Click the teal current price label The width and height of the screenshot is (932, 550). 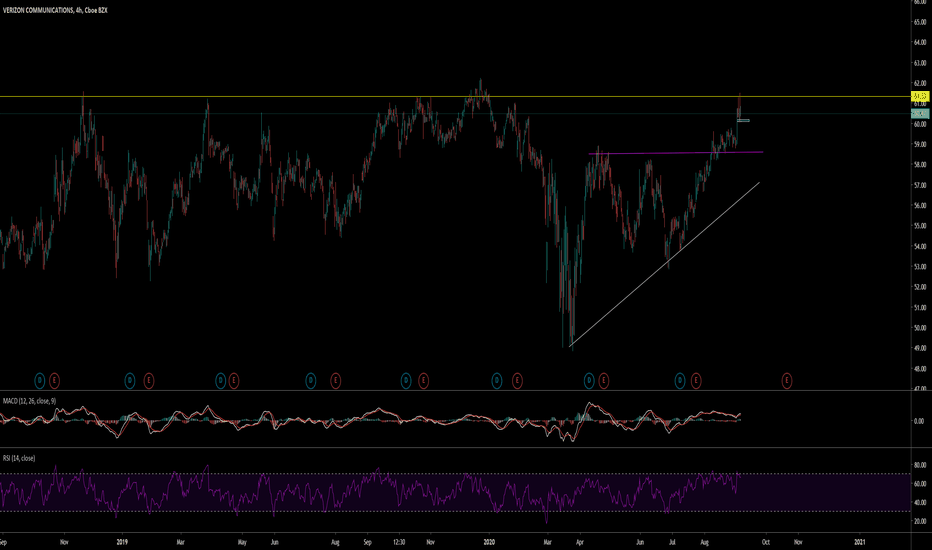pos(920,114)
